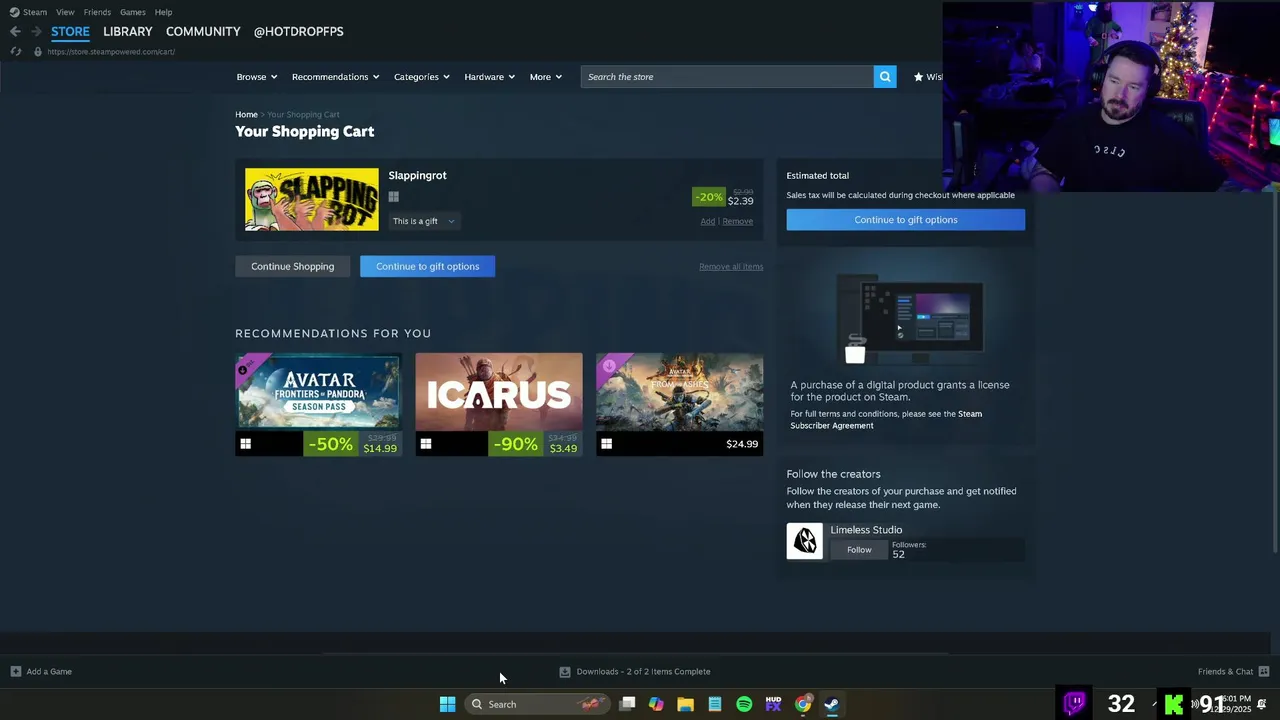This screenshot has height=720, width=1280.
Task: Switch to the LIBRARY tab
Action: tap(128, 31)
